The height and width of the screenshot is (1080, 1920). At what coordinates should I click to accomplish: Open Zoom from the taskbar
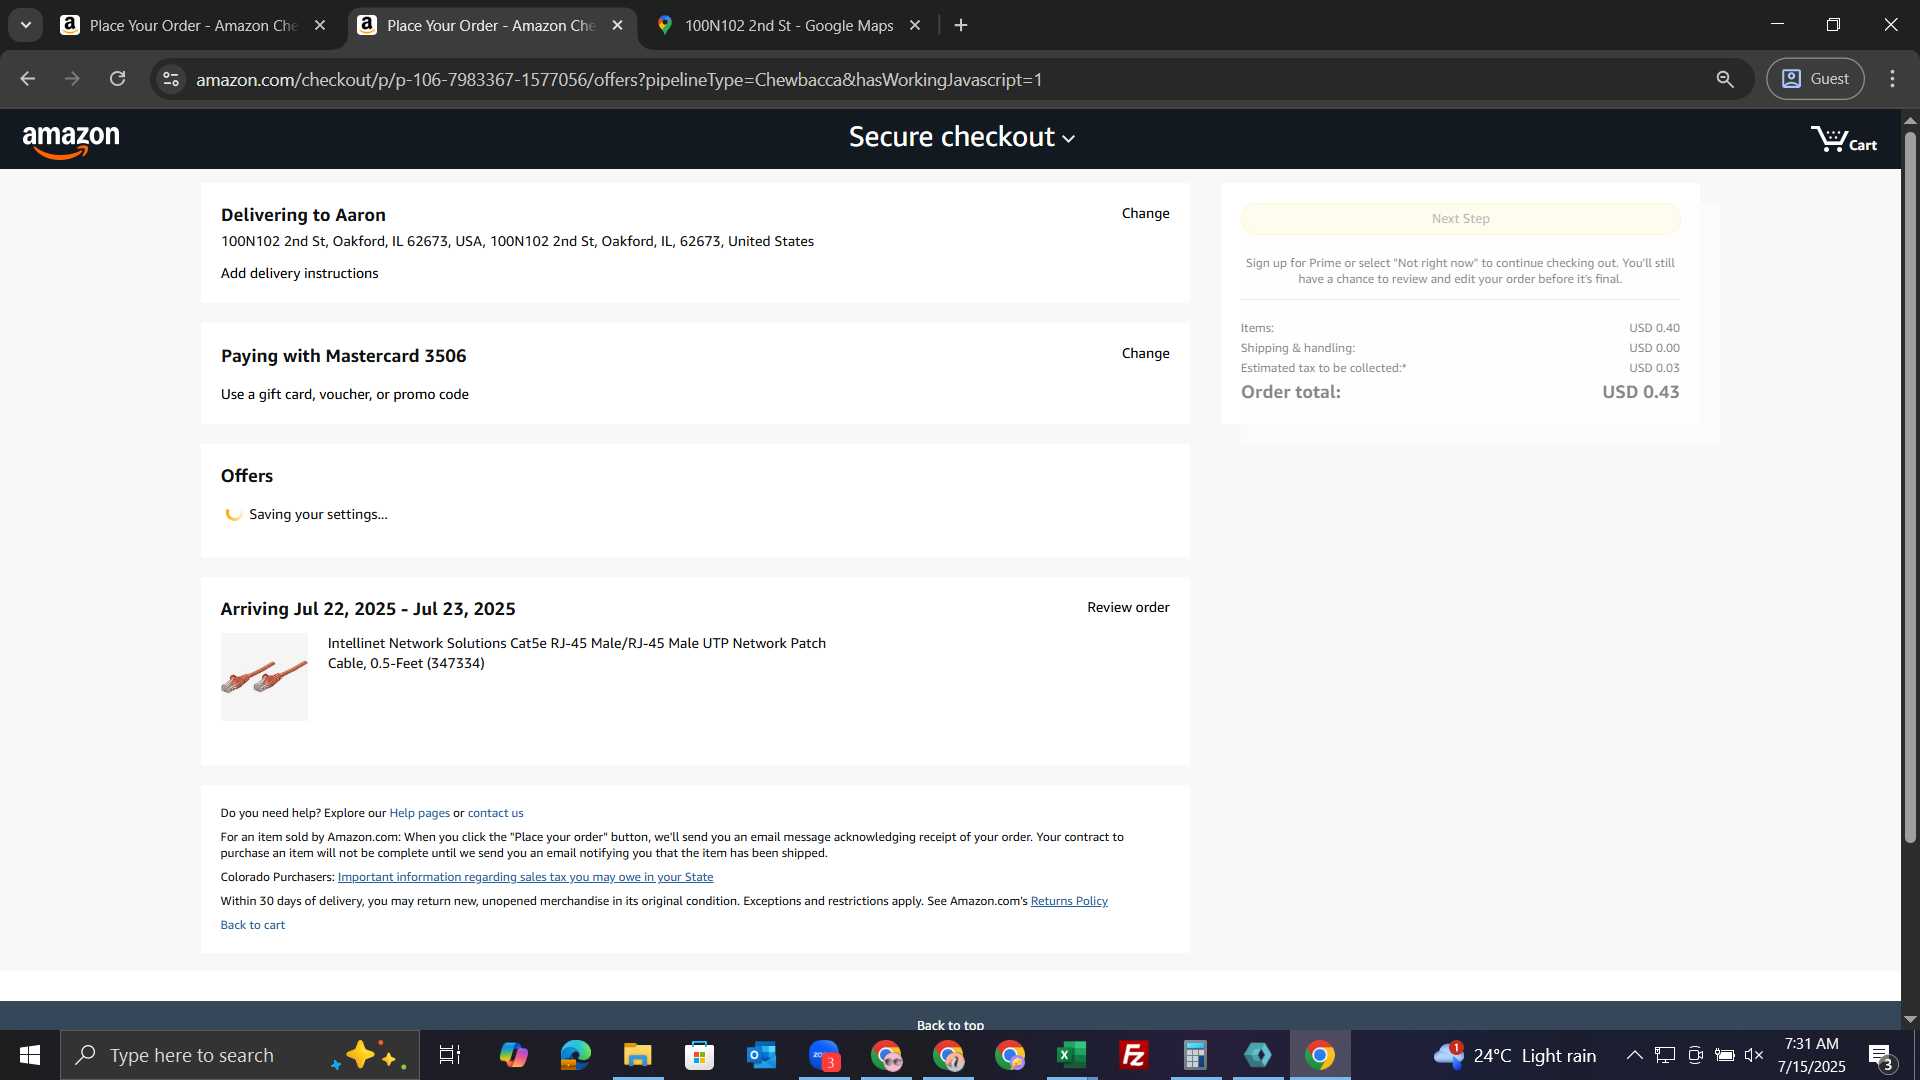(x=824, y=1055)
